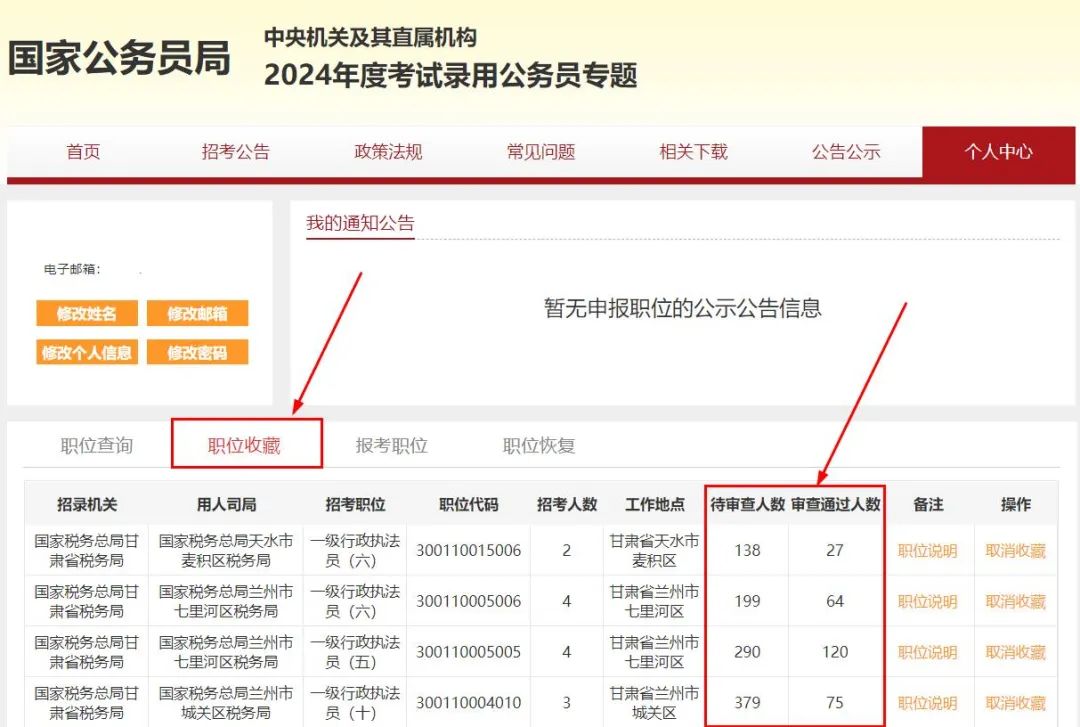Select the 职位代码 cell 300110005006
This screenshot has height=727, width=1080.
(x=468, y=602)
